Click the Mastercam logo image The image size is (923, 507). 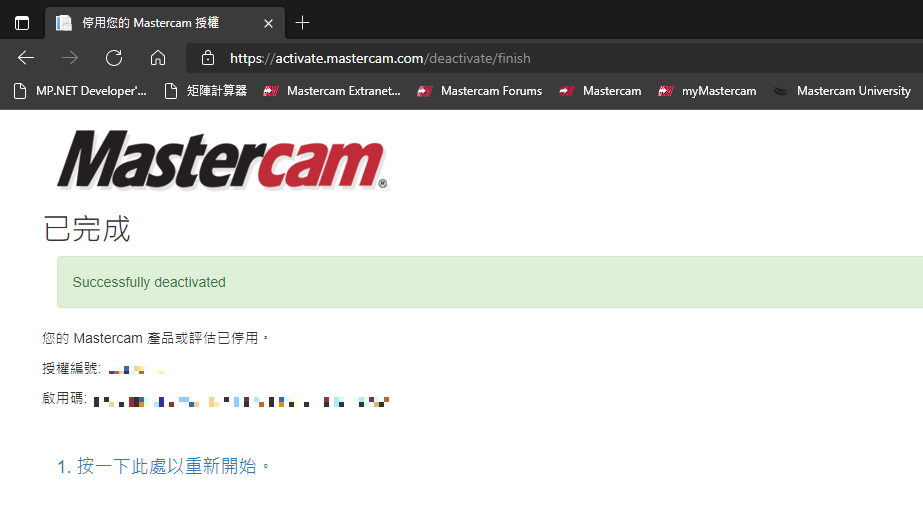tap(223, 160)
